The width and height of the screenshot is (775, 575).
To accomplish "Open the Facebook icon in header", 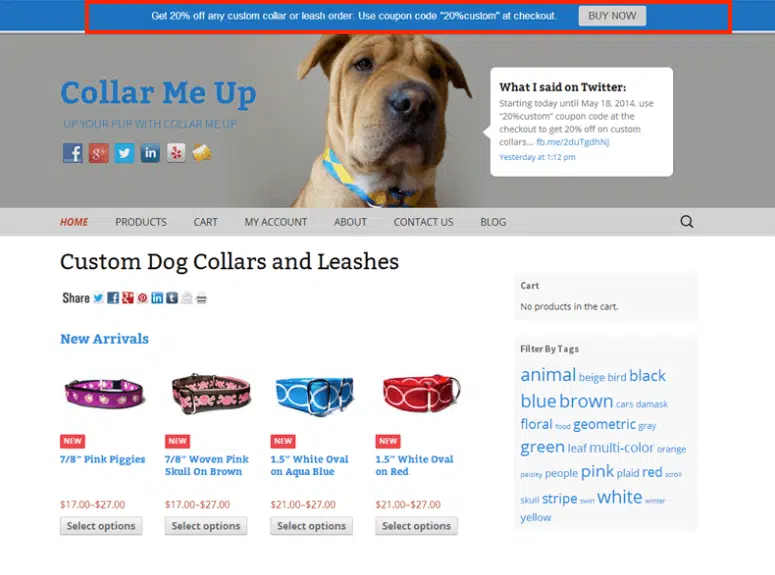I will (x=73, y=153).
